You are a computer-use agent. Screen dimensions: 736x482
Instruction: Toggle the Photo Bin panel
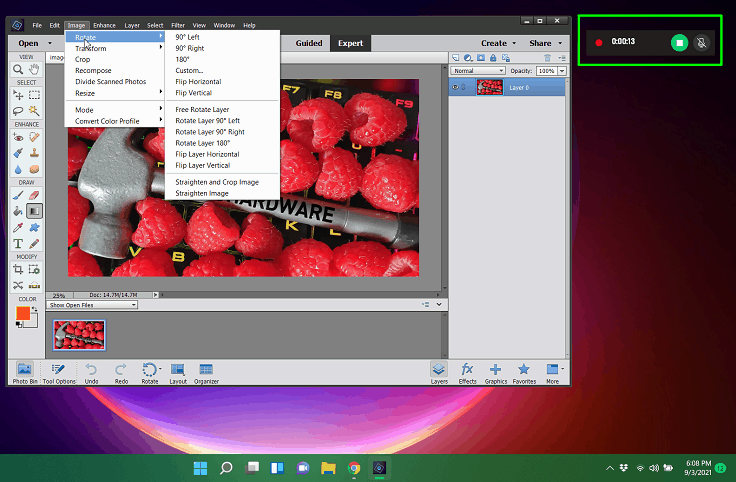(x=25, y=373)
